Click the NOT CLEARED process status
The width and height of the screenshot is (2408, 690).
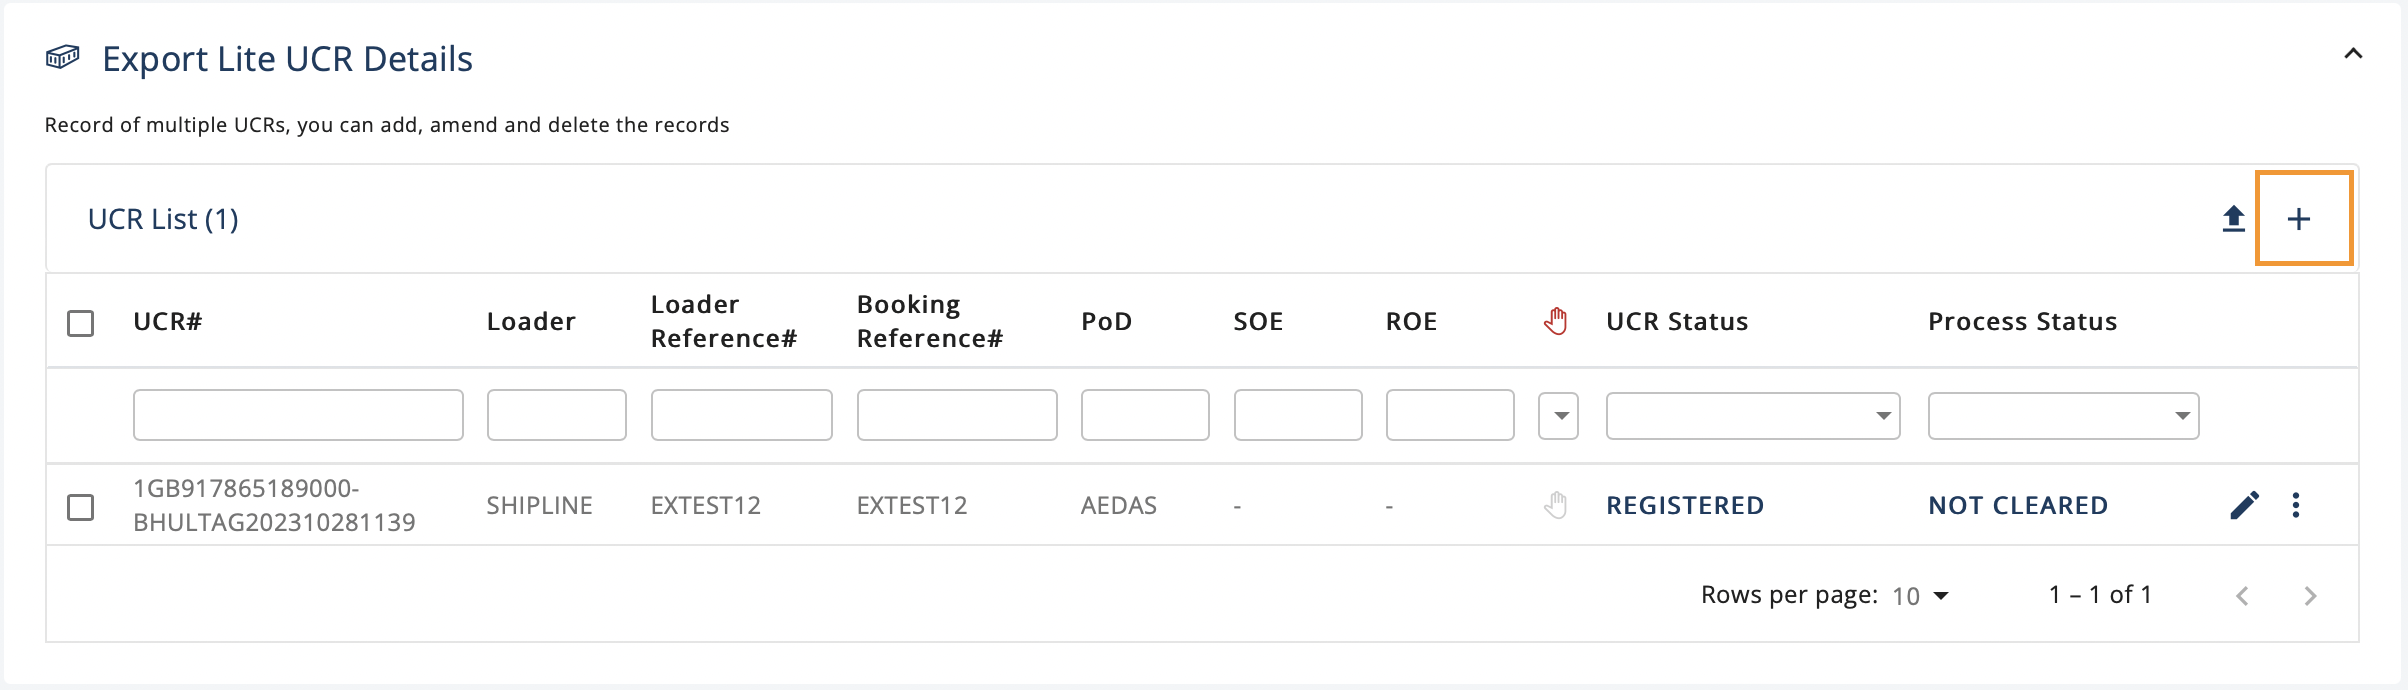2018,505
